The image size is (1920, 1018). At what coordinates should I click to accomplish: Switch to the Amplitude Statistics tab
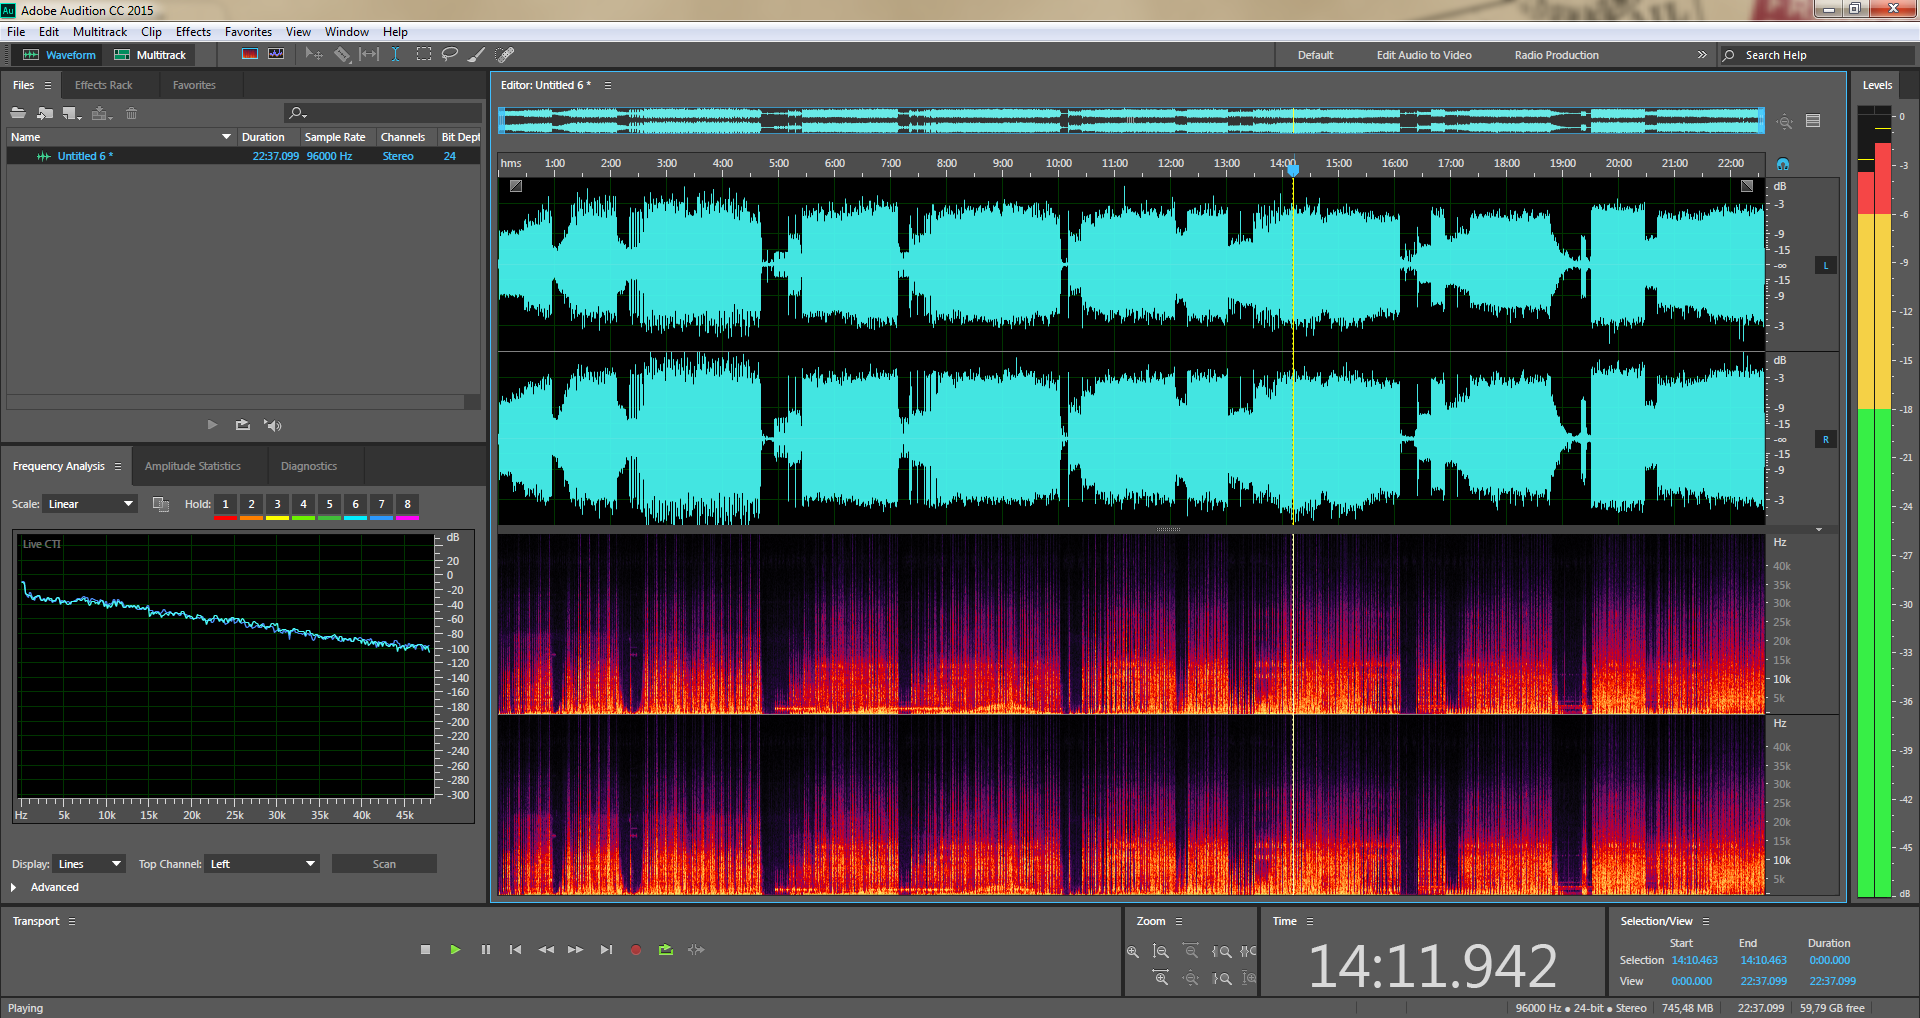tap(192, 466)
